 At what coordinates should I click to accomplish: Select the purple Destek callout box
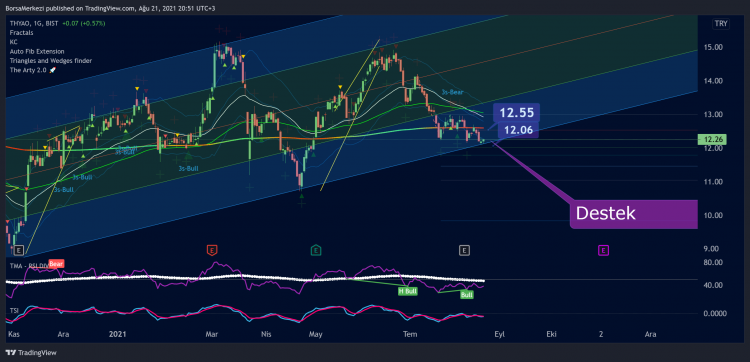(x=634, y=214)
